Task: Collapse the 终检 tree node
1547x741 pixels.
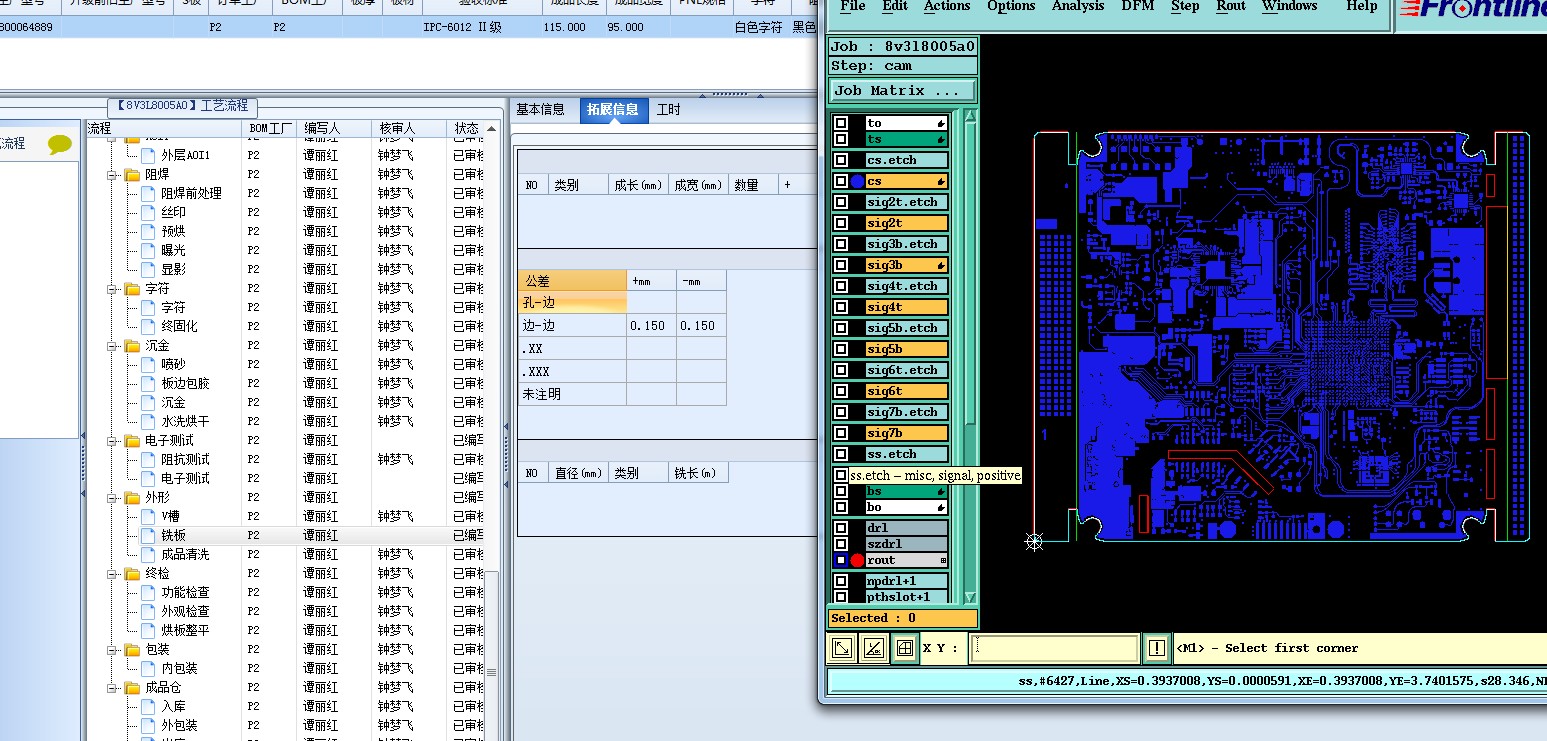Action: click(110, 573)
